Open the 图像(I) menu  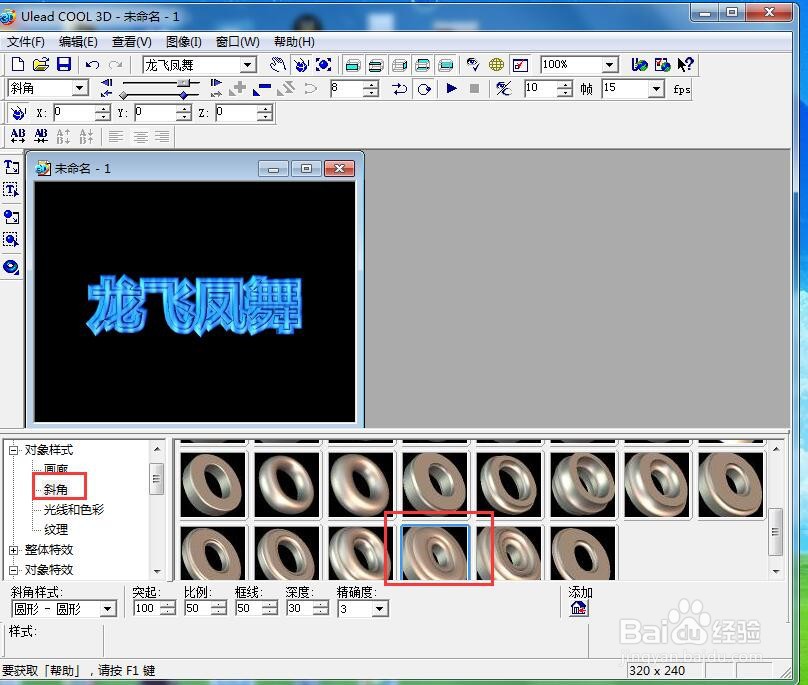tap(183, 42)
